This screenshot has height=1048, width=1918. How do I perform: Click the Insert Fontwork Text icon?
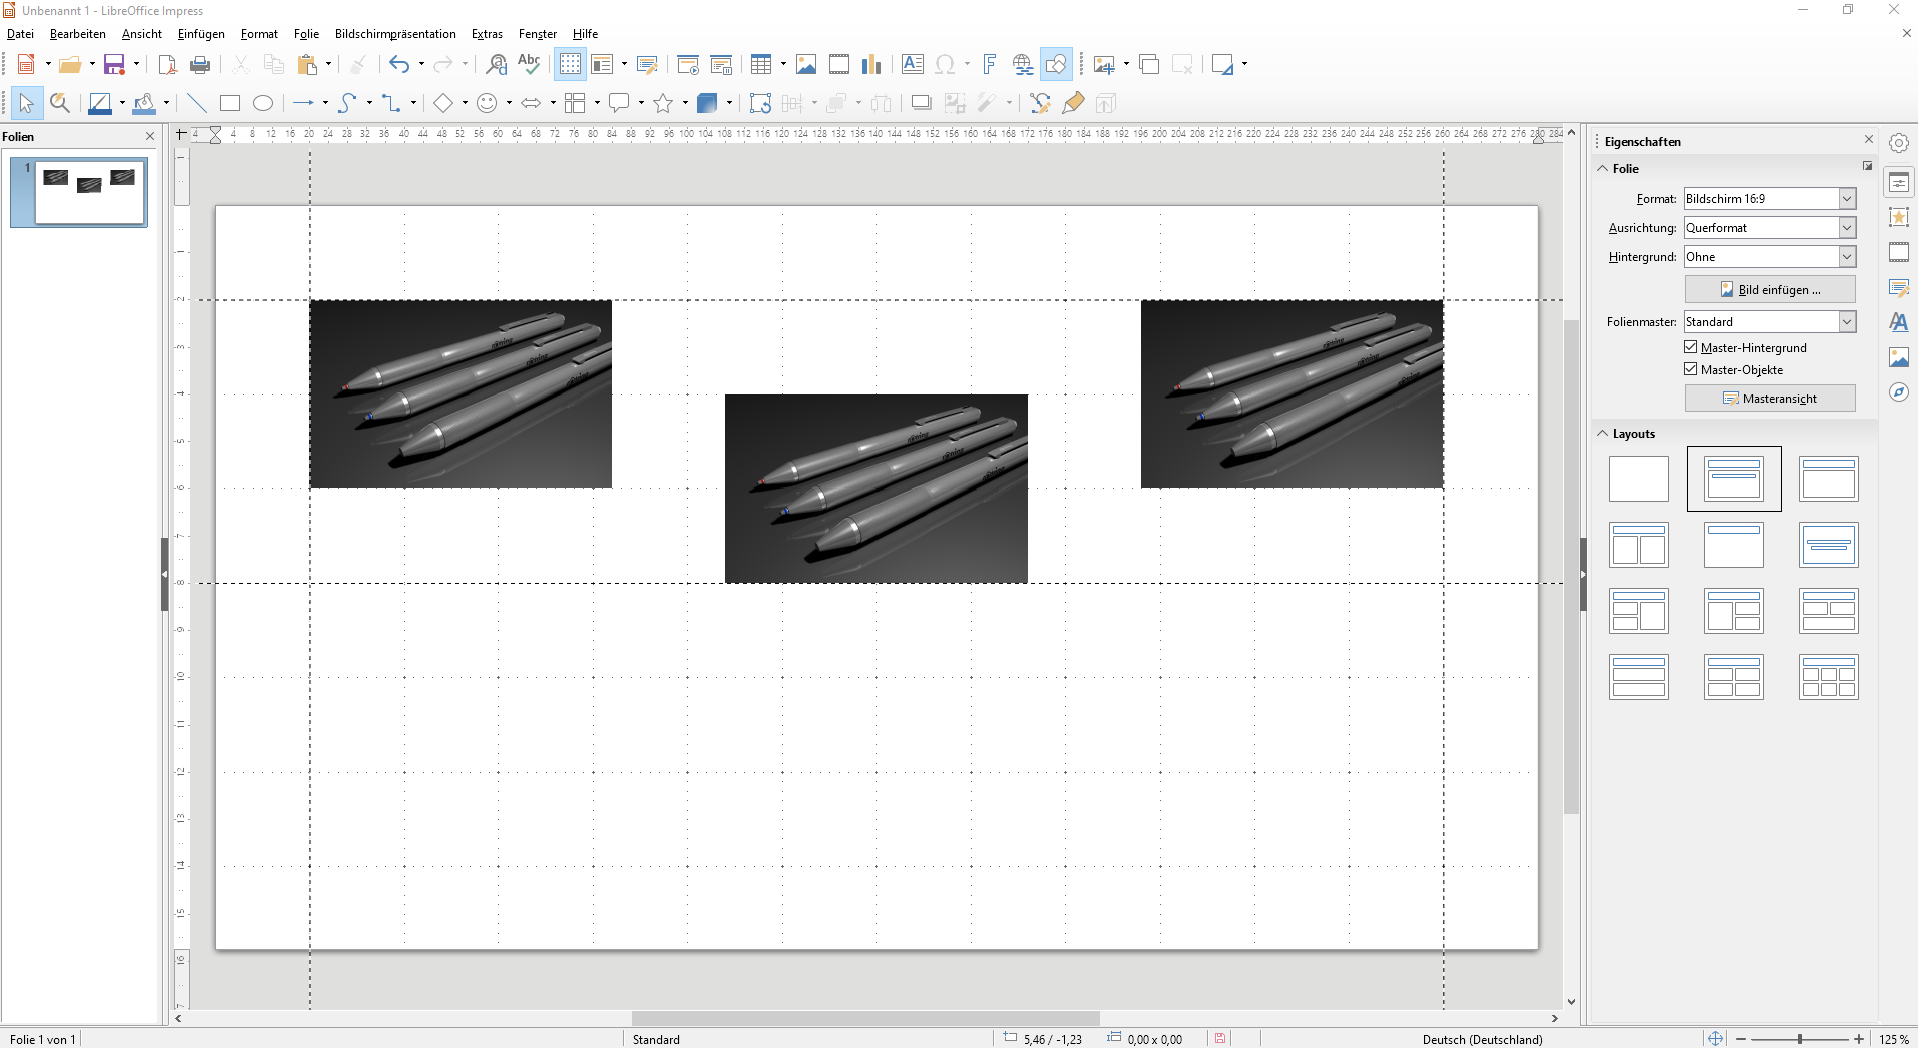pyautogui.click(x=989, y=65)
